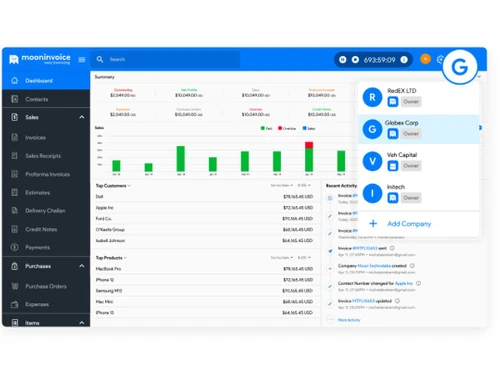Click More Activity link

click(x=349, y=320)
